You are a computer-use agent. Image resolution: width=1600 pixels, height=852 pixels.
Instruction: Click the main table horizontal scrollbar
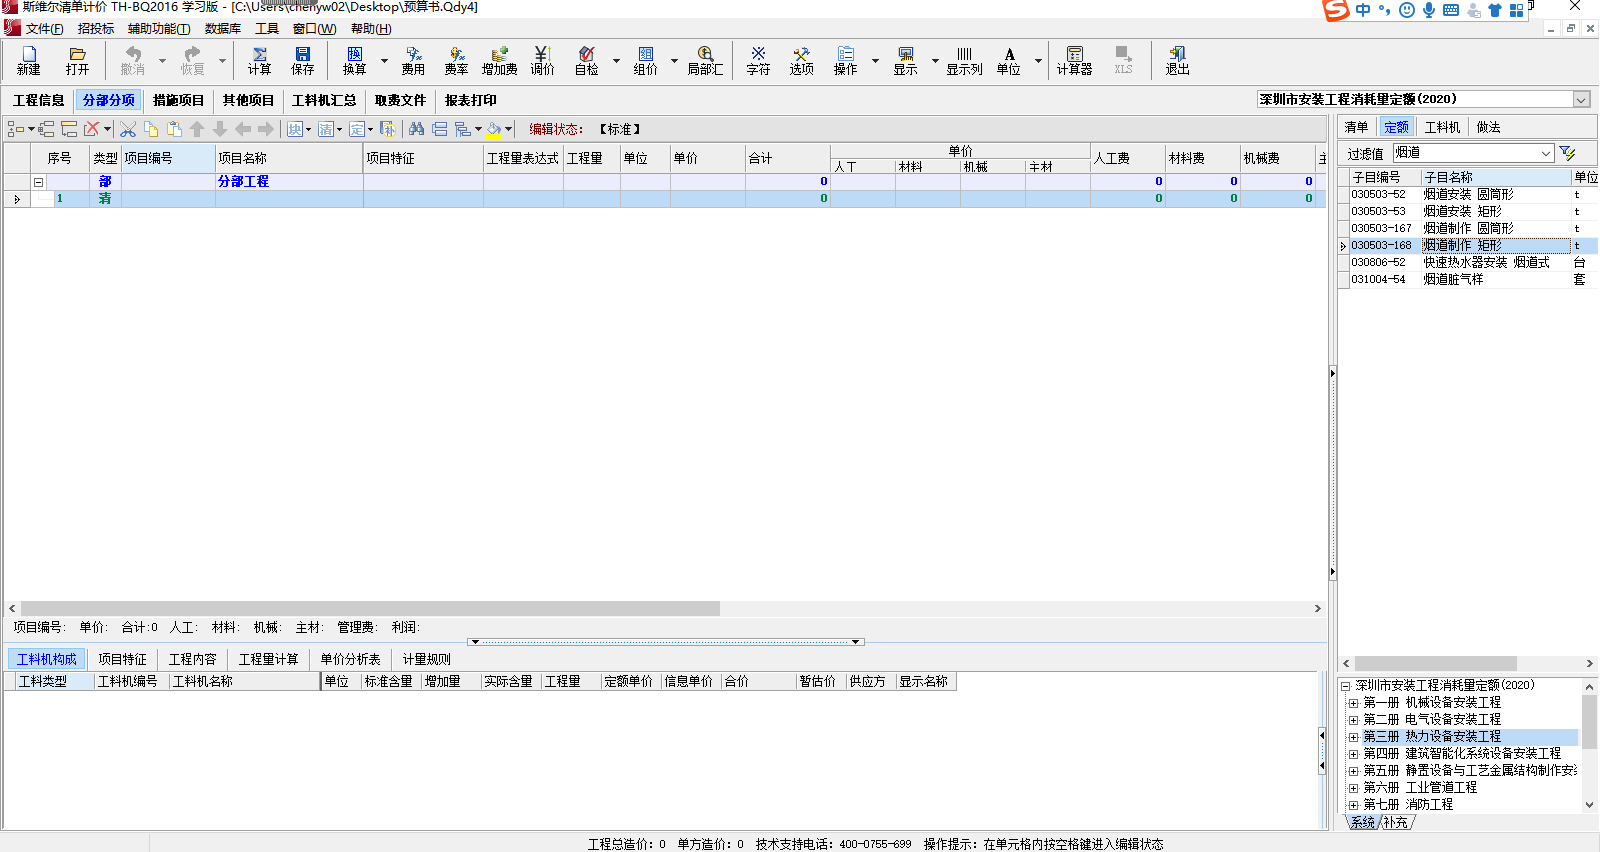point(370,609)
